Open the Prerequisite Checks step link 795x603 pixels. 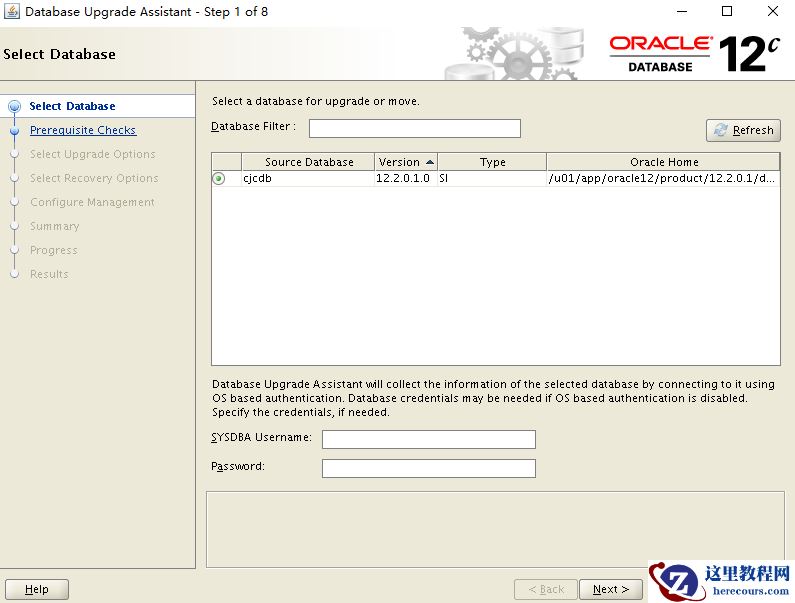[x=83, y=130]
